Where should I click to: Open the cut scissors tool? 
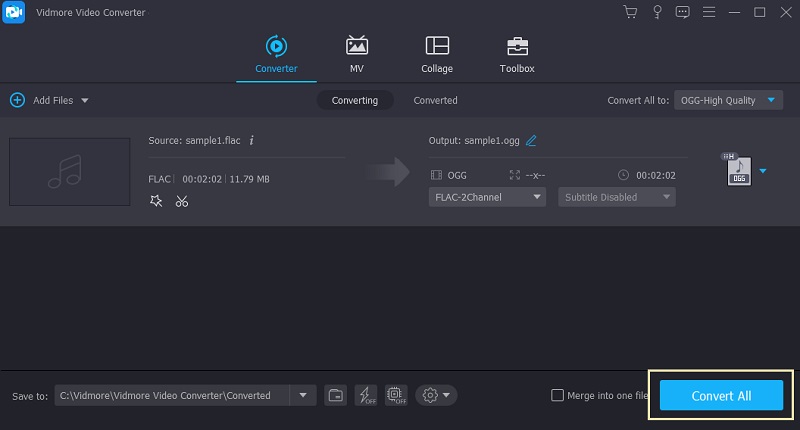[182, 201]
